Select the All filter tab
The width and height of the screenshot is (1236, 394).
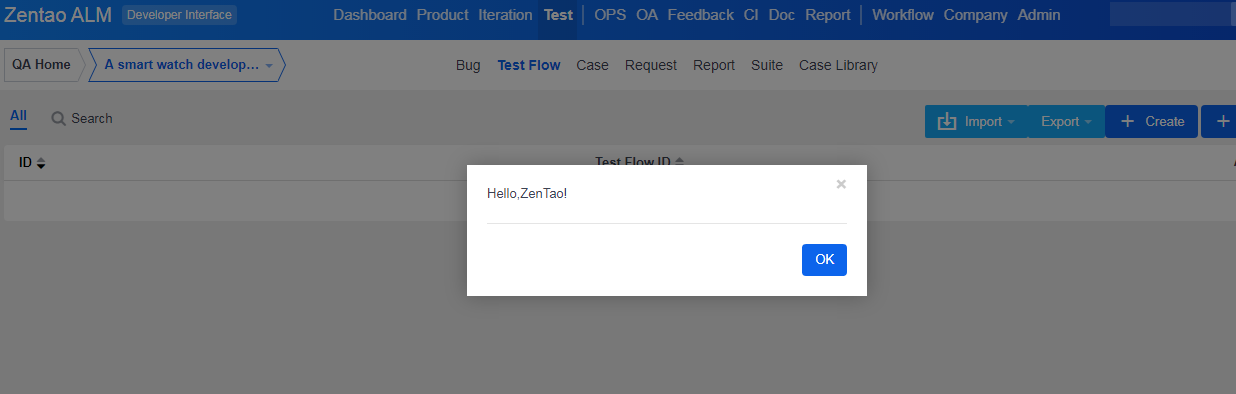18,116
